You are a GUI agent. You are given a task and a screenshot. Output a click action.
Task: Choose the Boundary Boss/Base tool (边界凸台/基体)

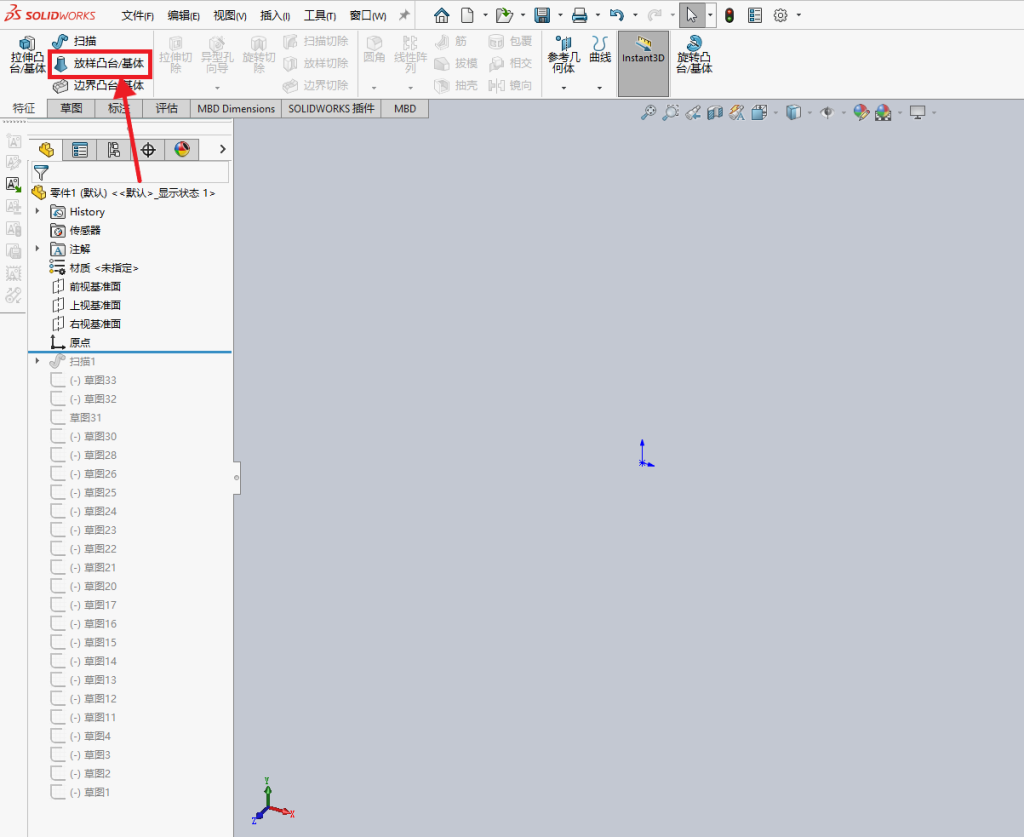99,86
